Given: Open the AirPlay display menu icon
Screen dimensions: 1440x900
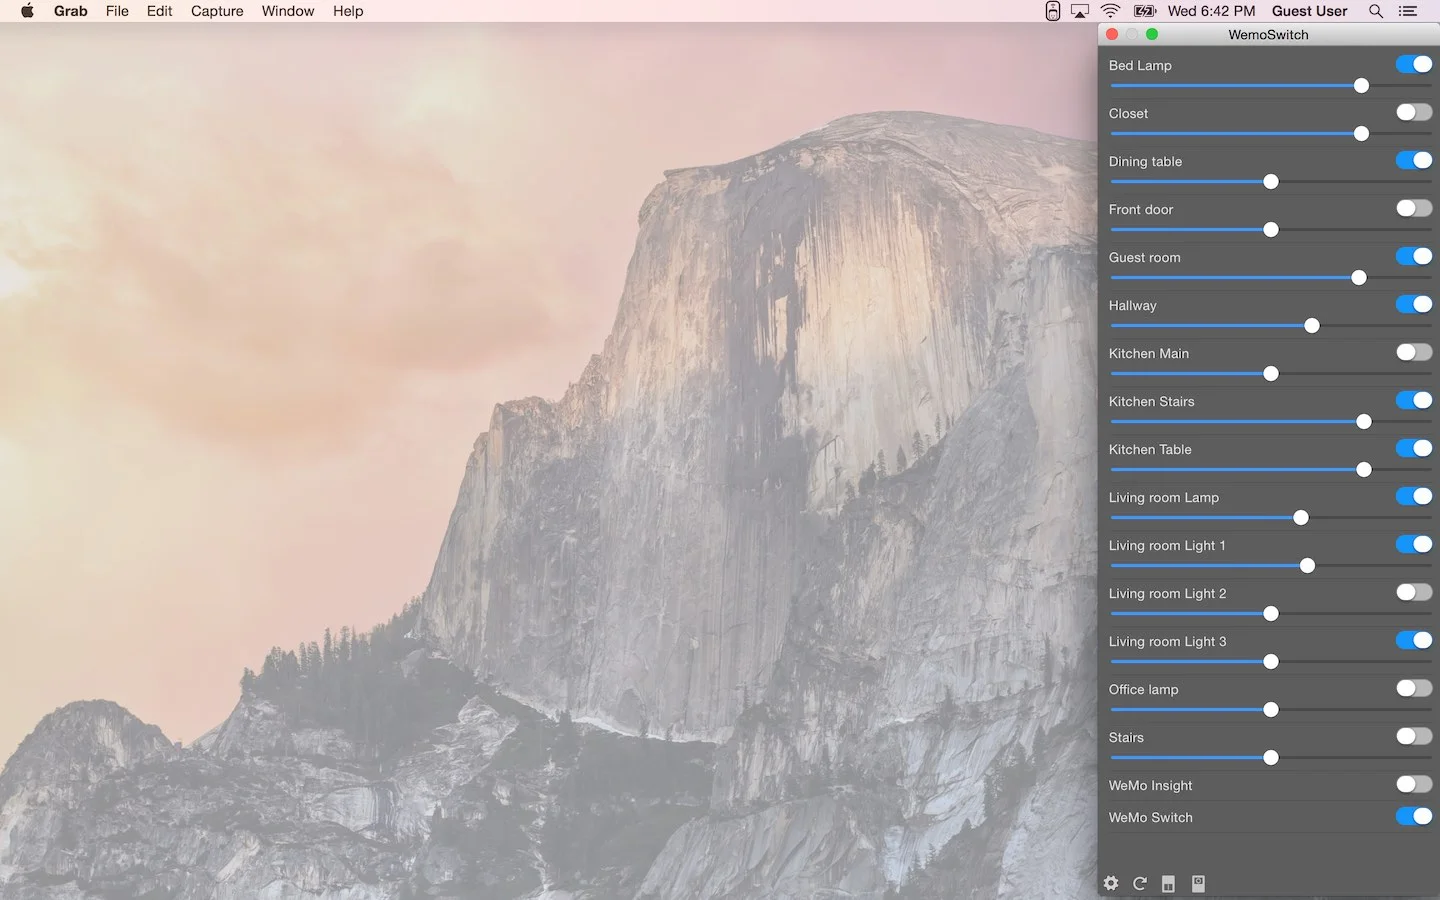Looking at the screenshot, I should click(x=1080, y=11).
